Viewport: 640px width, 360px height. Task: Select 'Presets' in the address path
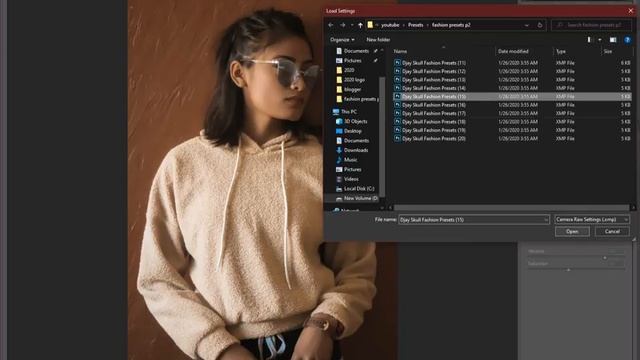point(416,25)
